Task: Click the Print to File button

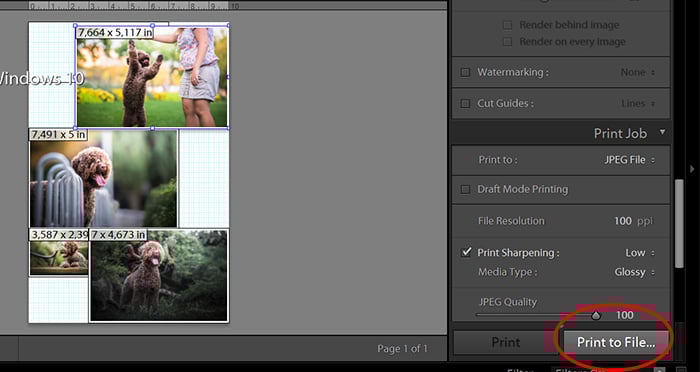Action: (616, 343)
